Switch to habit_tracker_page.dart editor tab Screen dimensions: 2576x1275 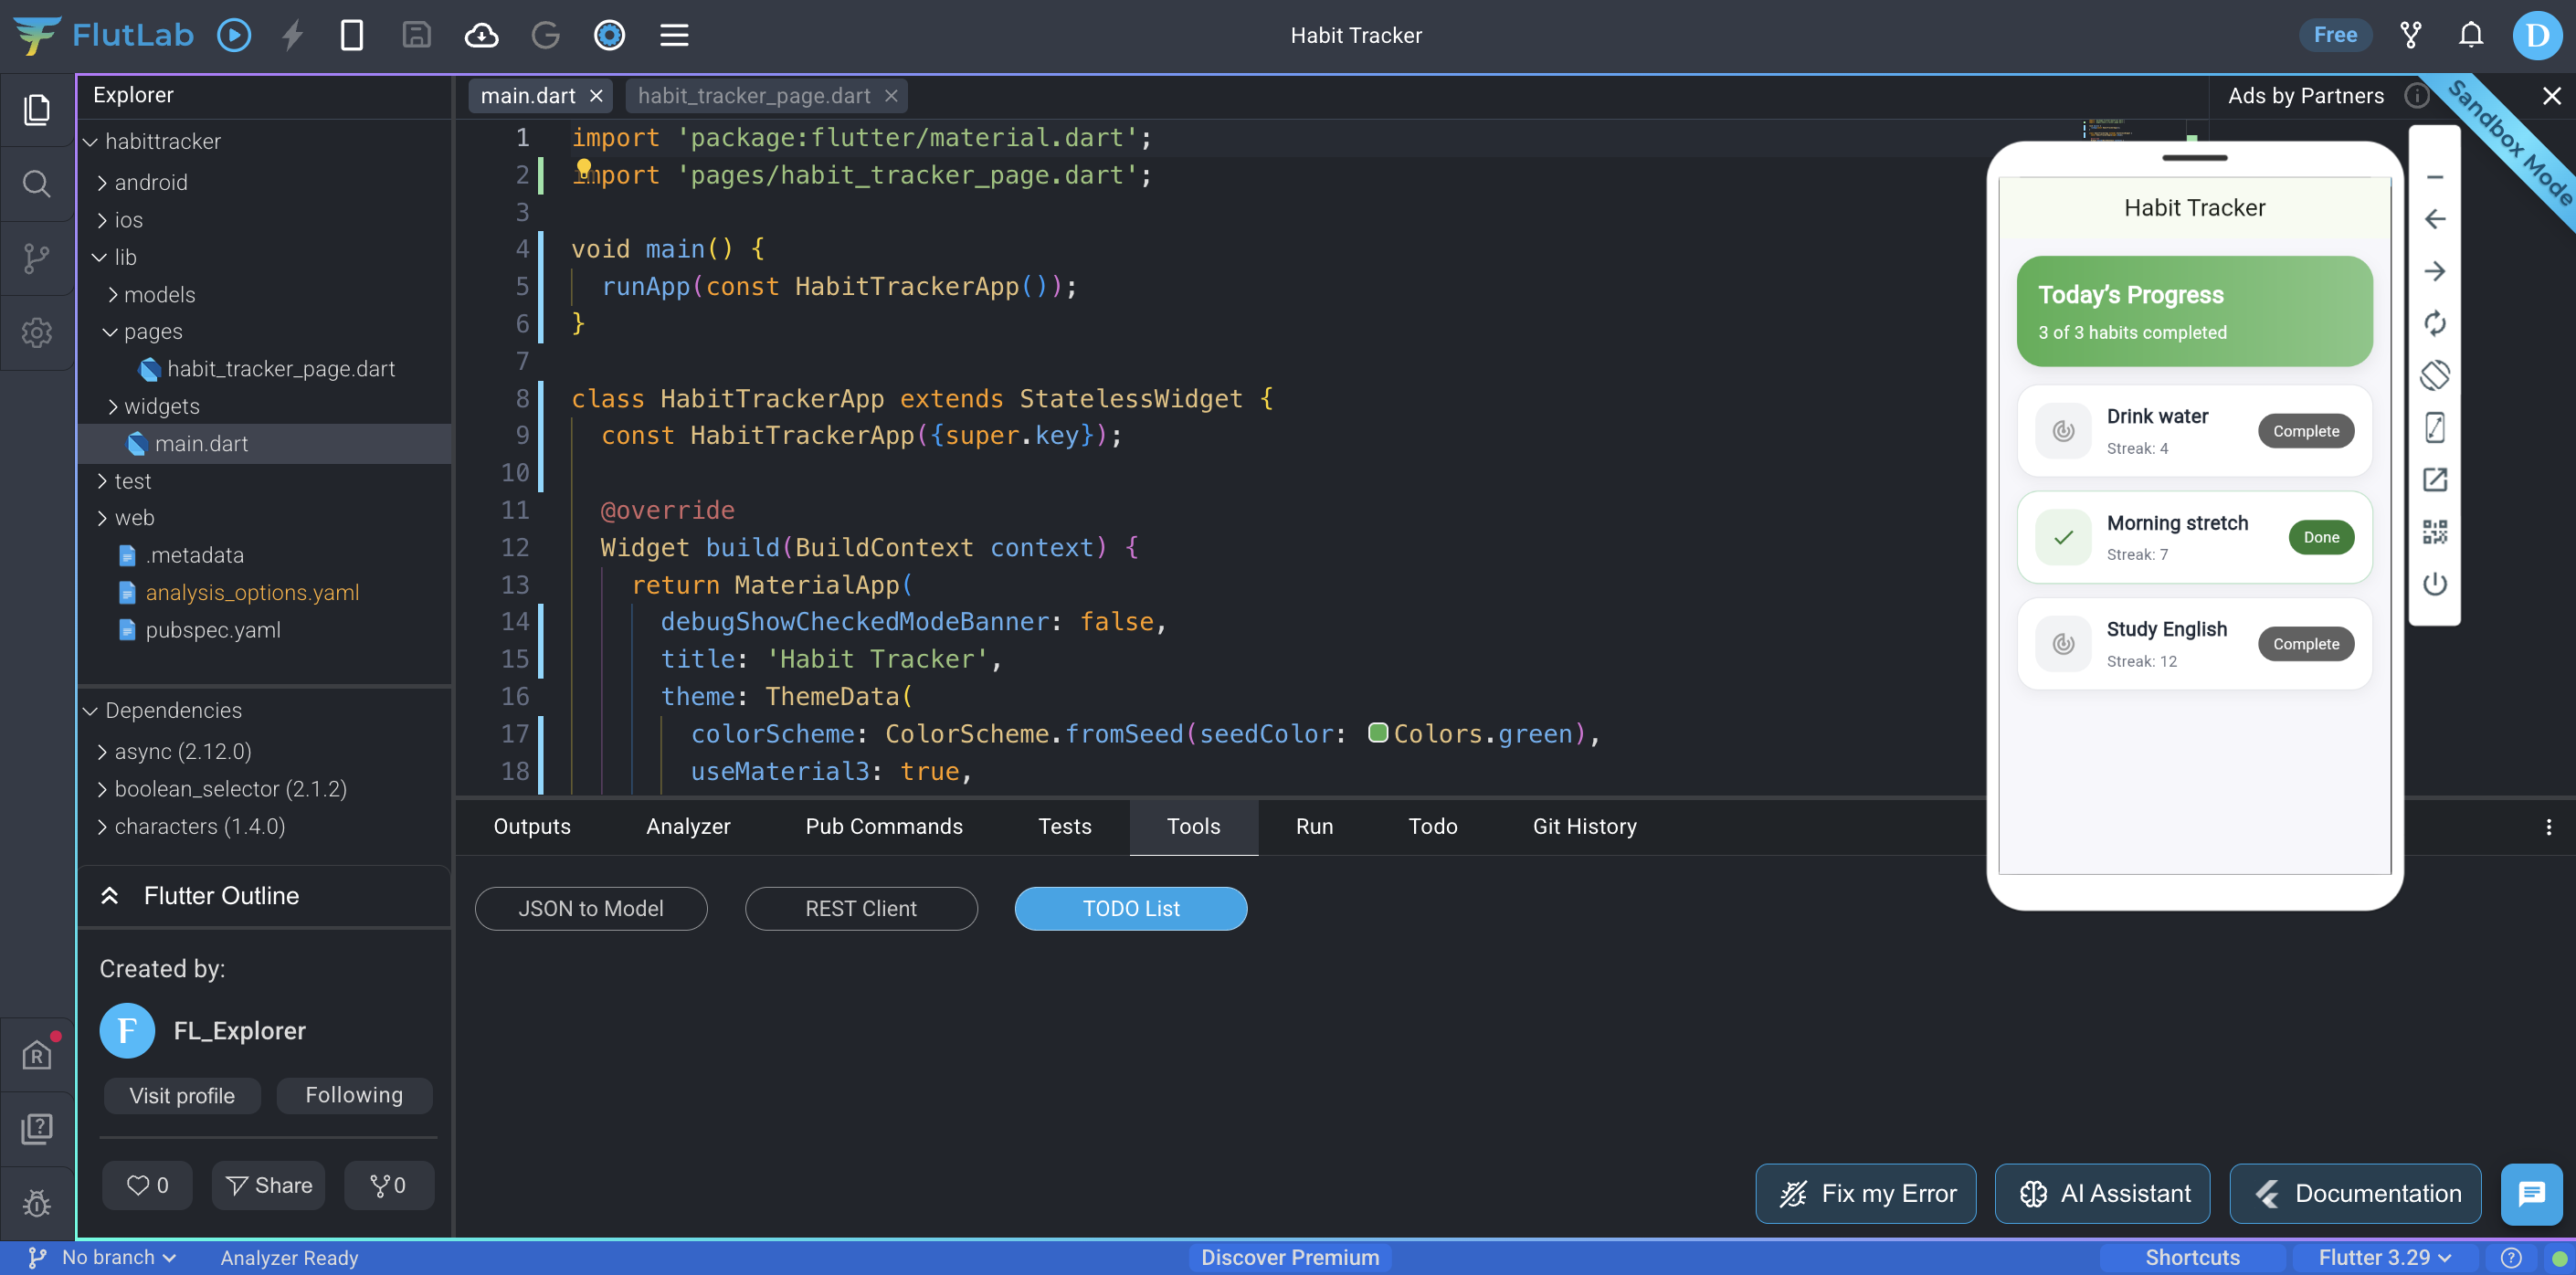753,96
